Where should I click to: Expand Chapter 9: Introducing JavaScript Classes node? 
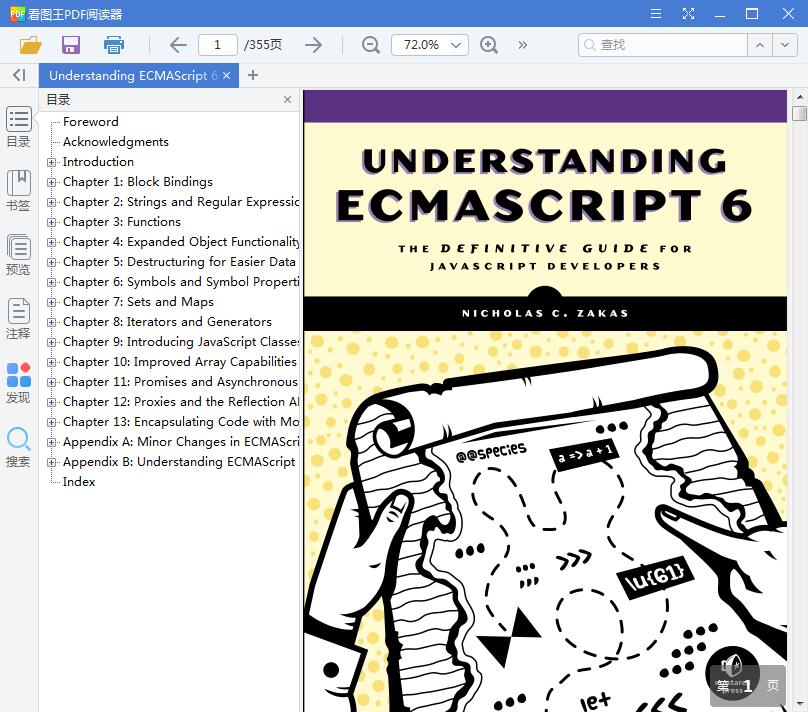click(51, 343)
